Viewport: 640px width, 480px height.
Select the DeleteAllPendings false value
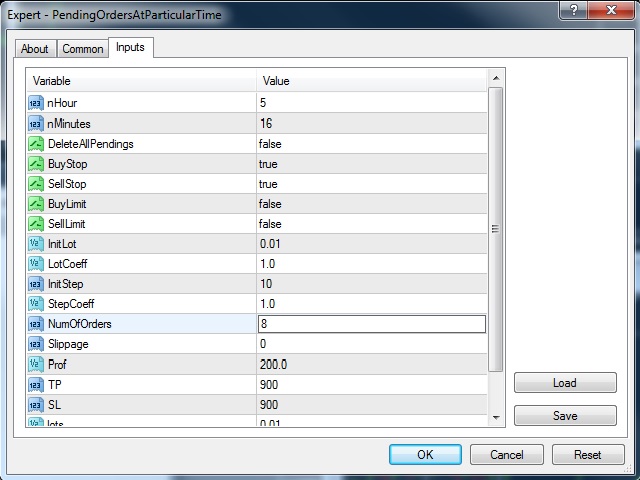pyautogui.click(x=370, y=144)
